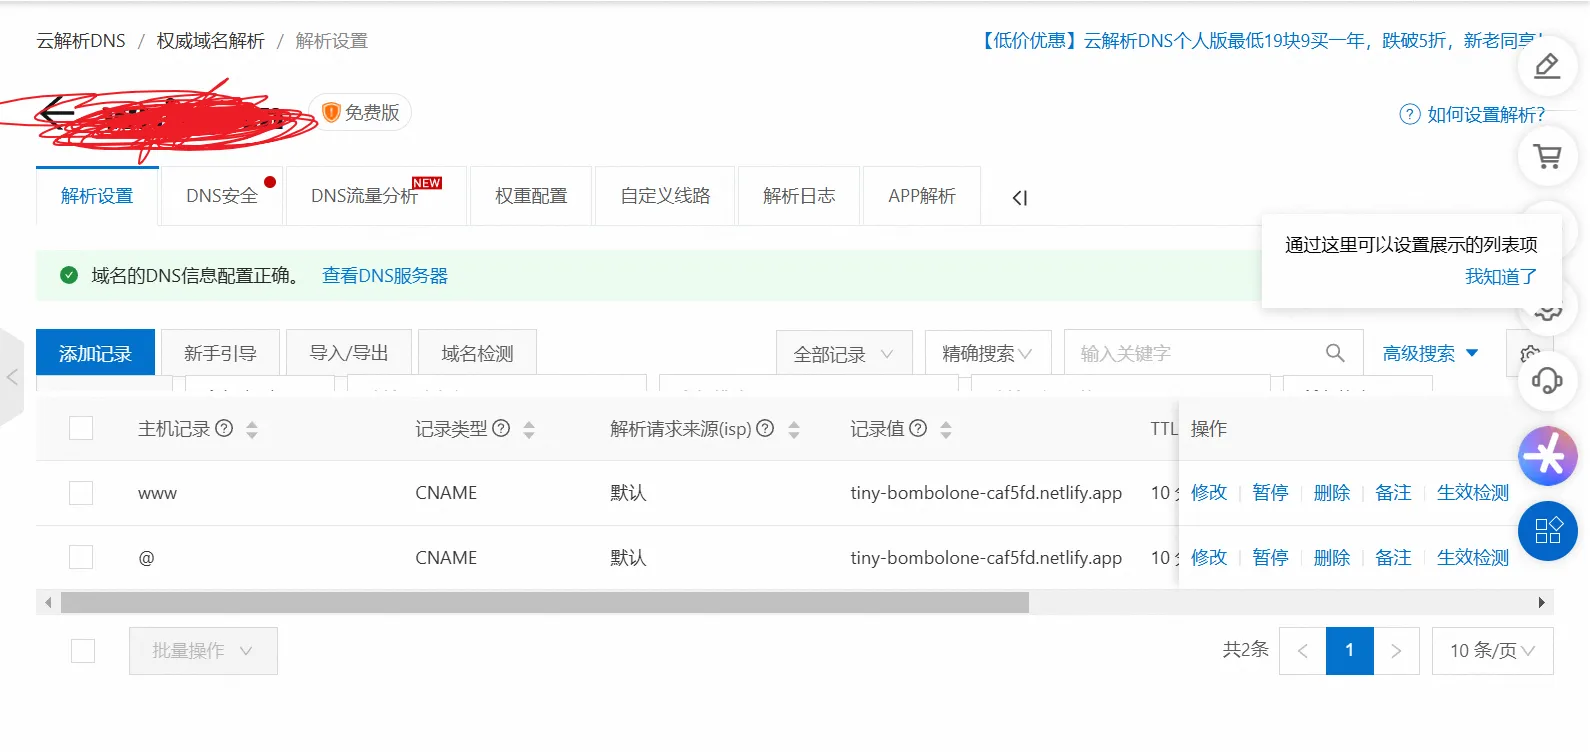Open the 解析日志 tab

[798, 196]
